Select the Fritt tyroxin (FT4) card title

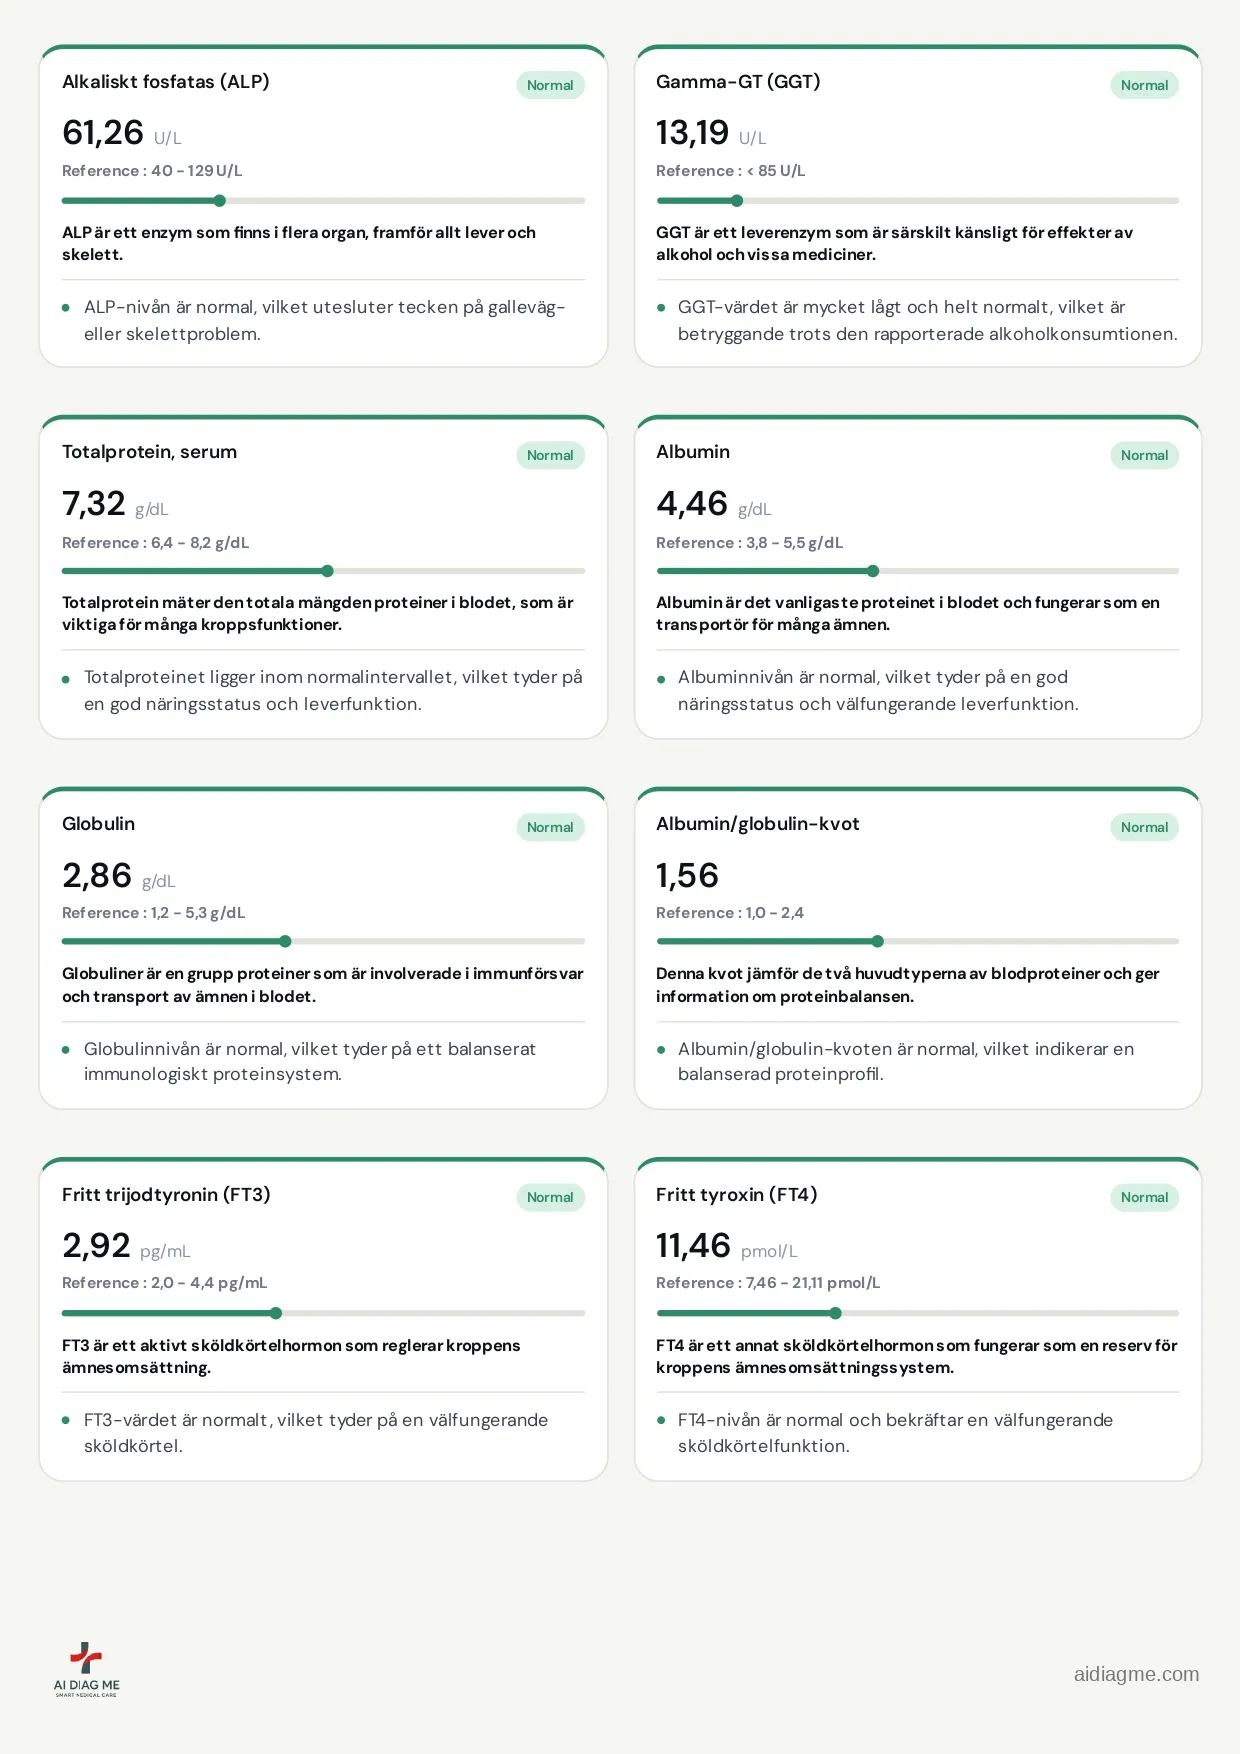[x=736, y=1194]
